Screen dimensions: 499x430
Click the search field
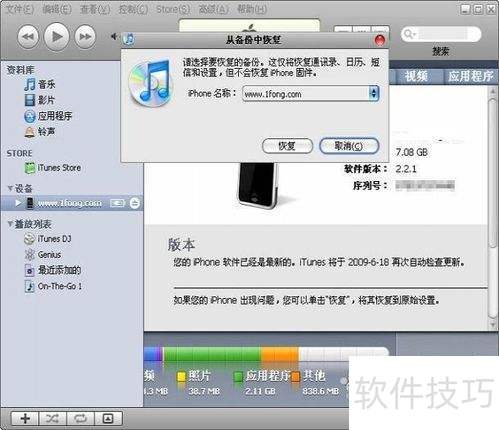coord(441,34)
